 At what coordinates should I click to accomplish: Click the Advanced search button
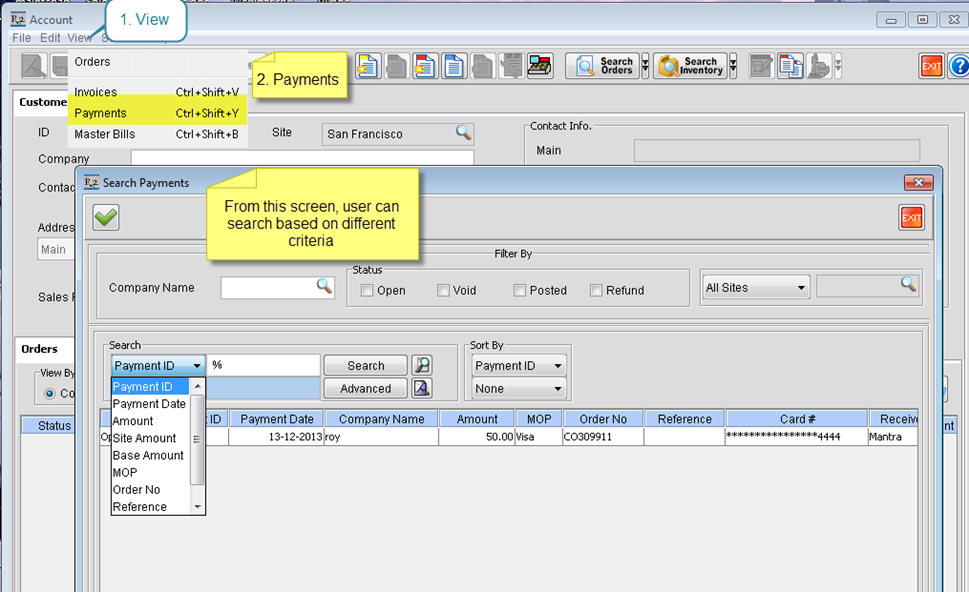(x=365, y=389)
